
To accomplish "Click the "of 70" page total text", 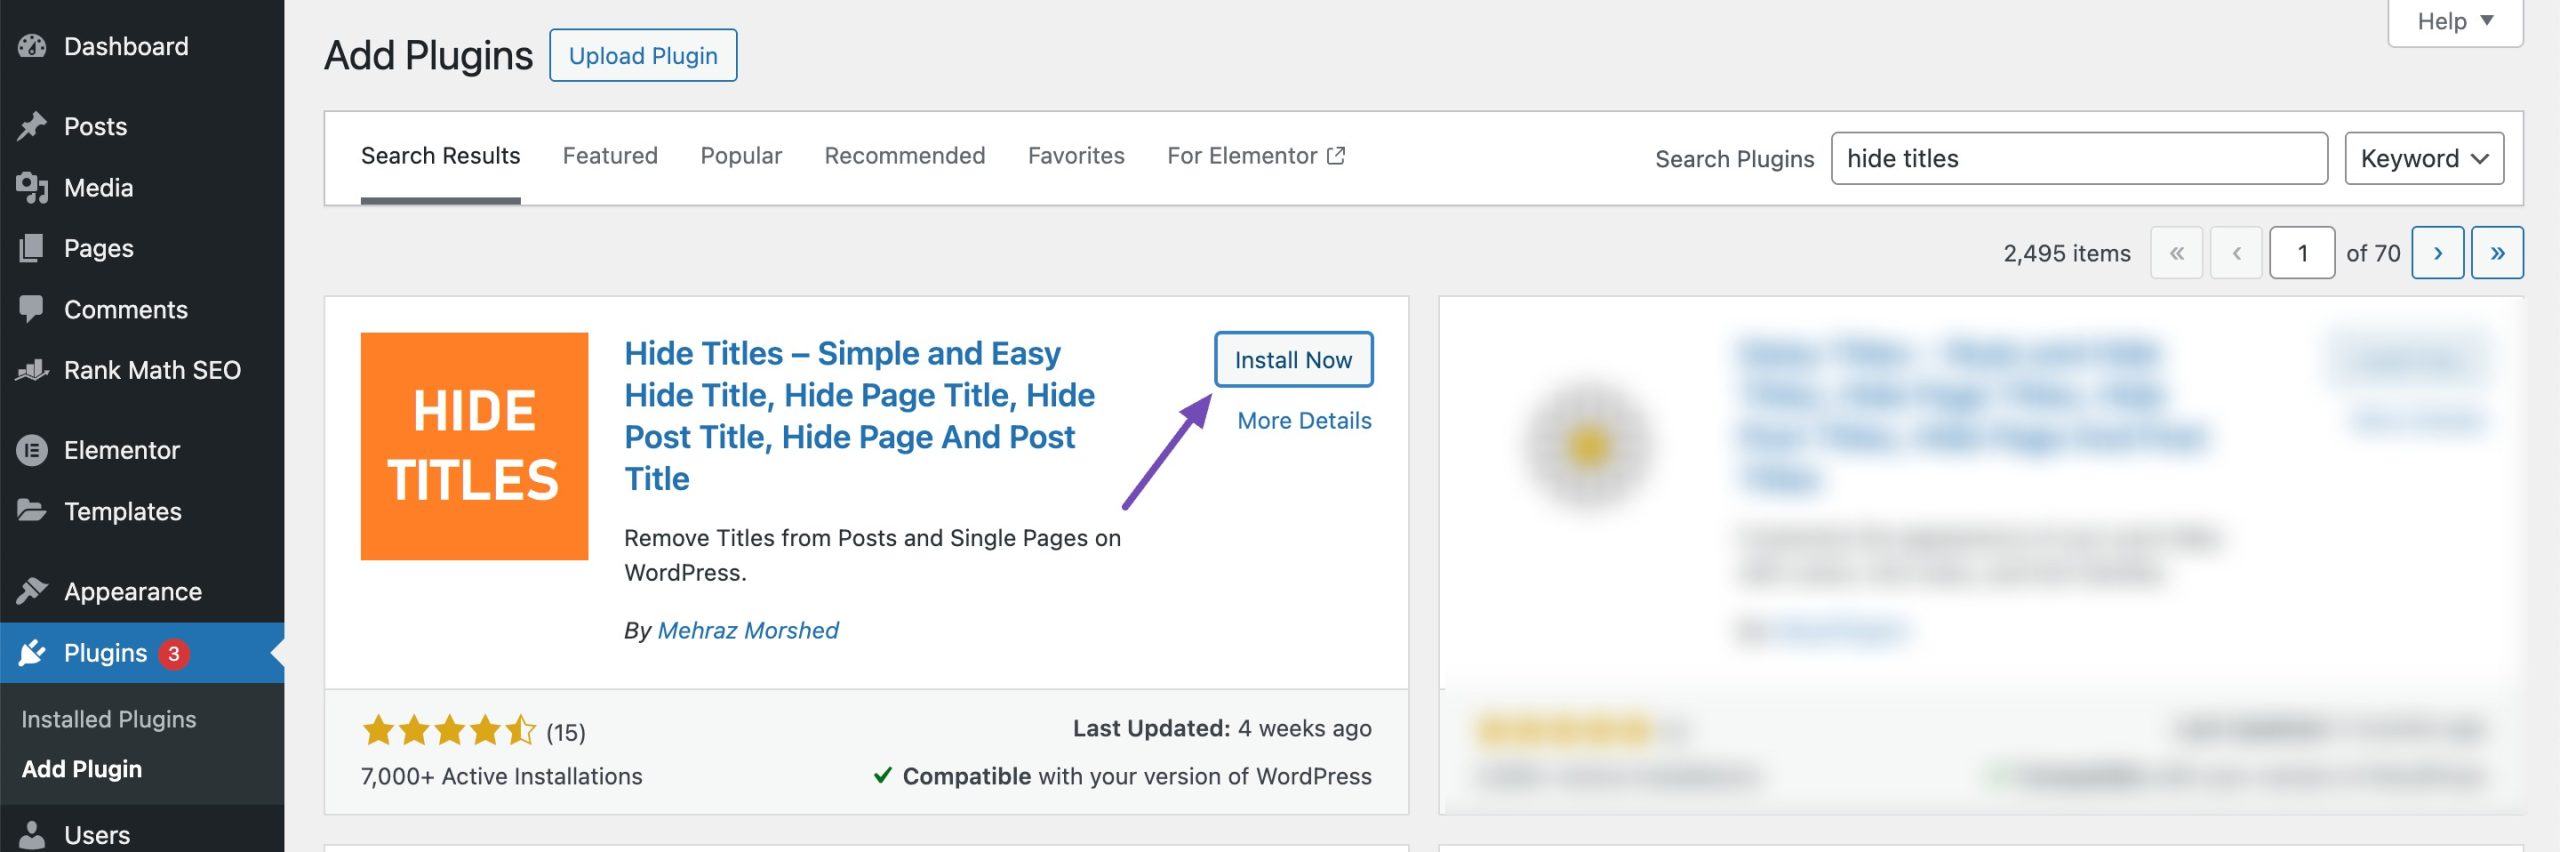I will (2373, 253).
